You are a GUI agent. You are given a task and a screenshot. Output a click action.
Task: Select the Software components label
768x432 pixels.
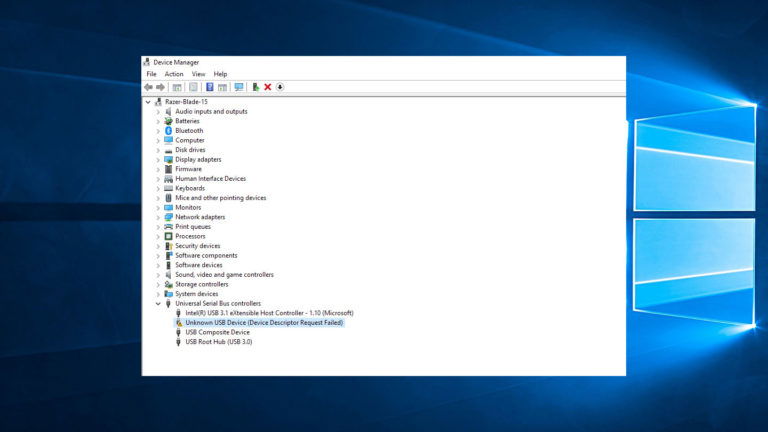tap(206, 256)
